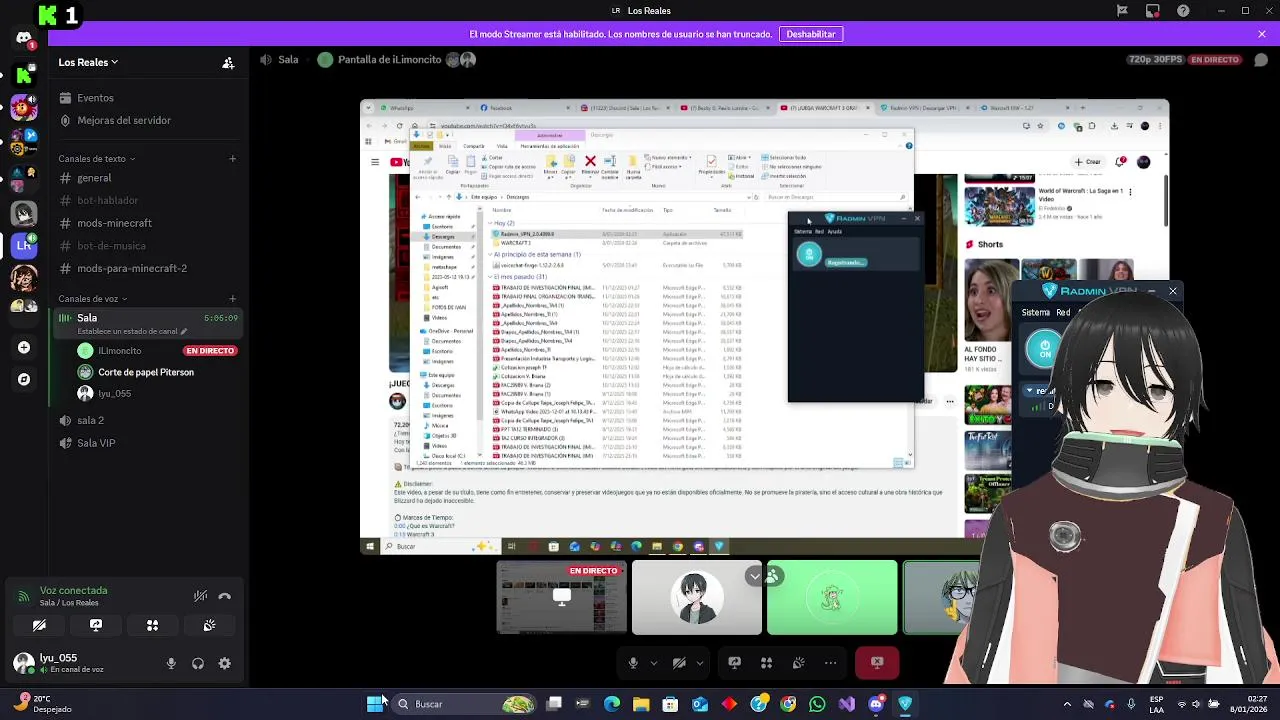Image resolution: width=1280 pixels, height=720 pixels.
Task: Create a text channel with plus icon
Action: click(232, 159)
